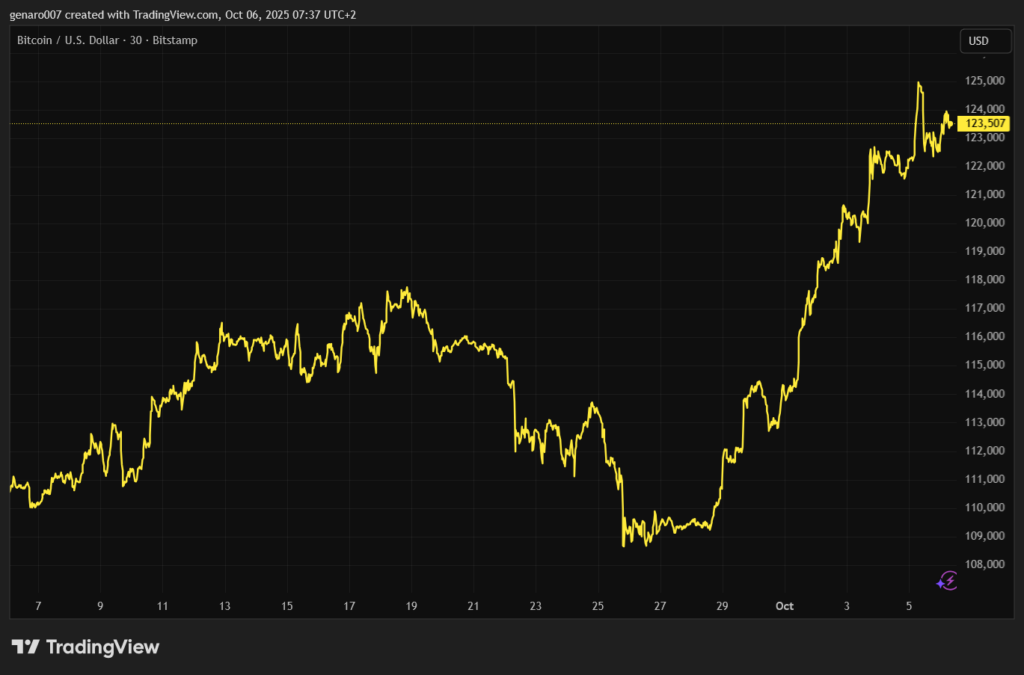This screenshot has height=675, width=1024.
Task: Click the 13 date label on time axis
Action: click(x=225, y=606)
